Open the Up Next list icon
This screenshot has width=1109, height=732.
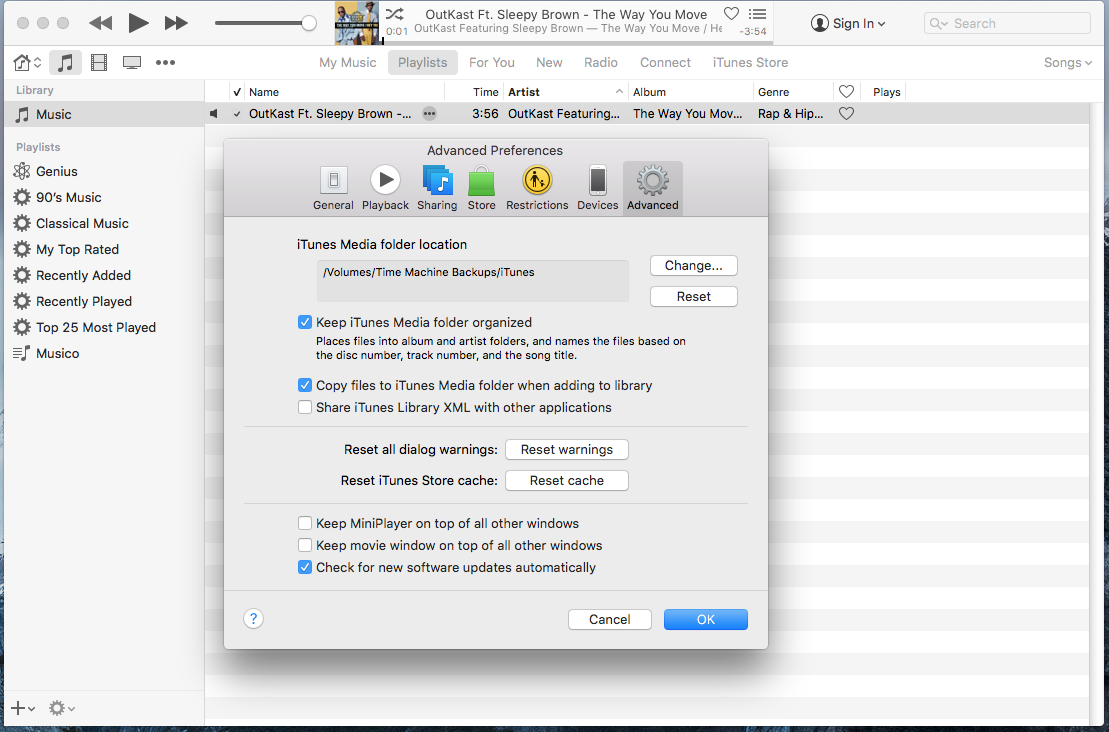[758, 14]
